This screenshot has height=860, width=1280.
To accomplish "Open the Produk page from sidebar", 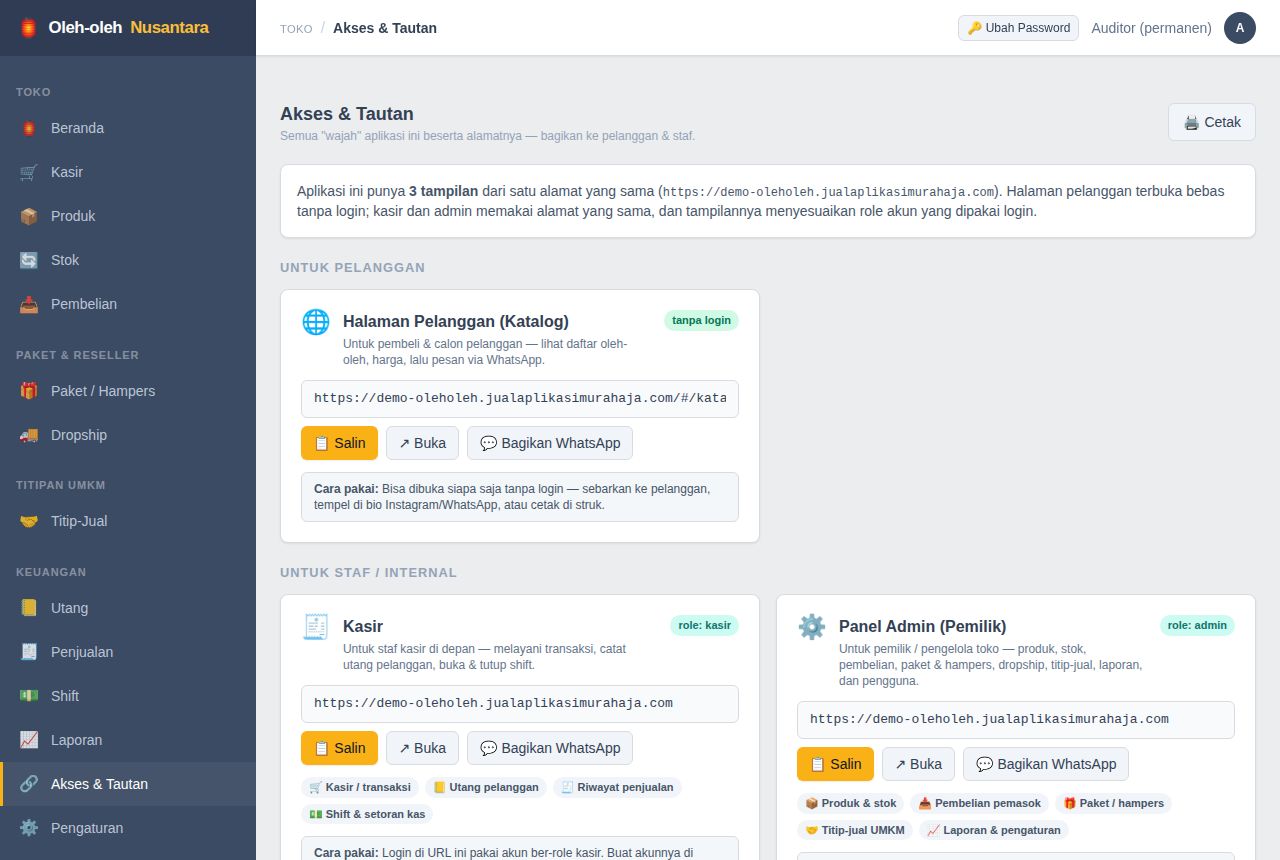I will tap(128, 216).
